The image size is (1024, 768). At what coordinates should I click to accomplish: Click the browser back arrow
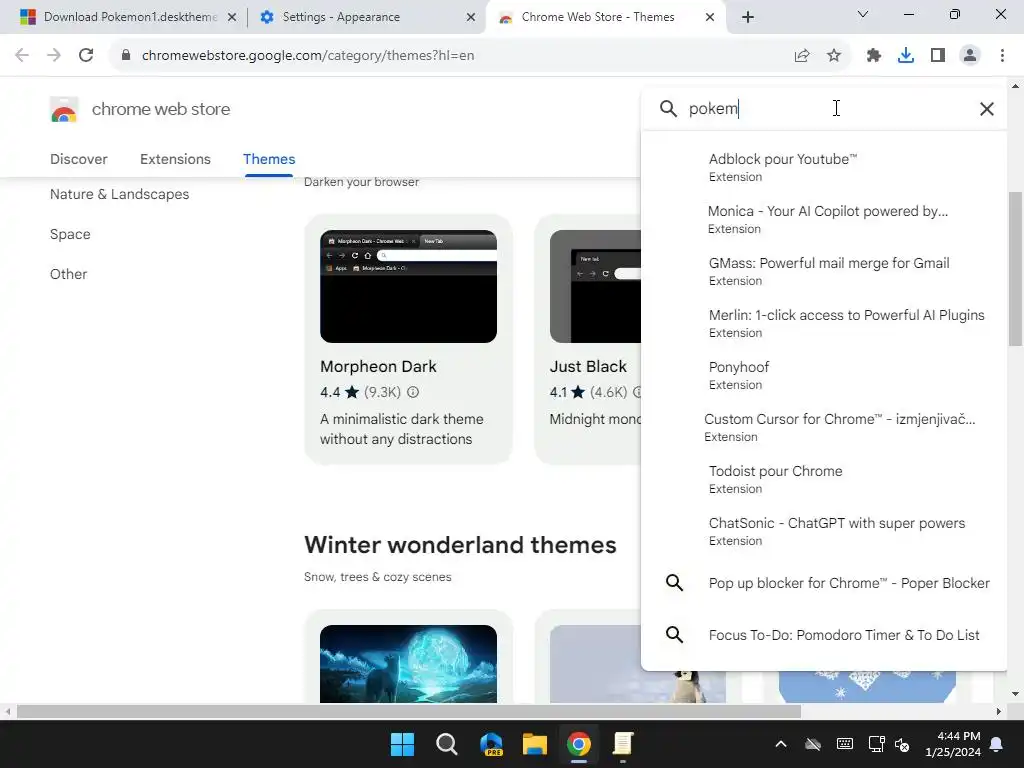(22, 56)
